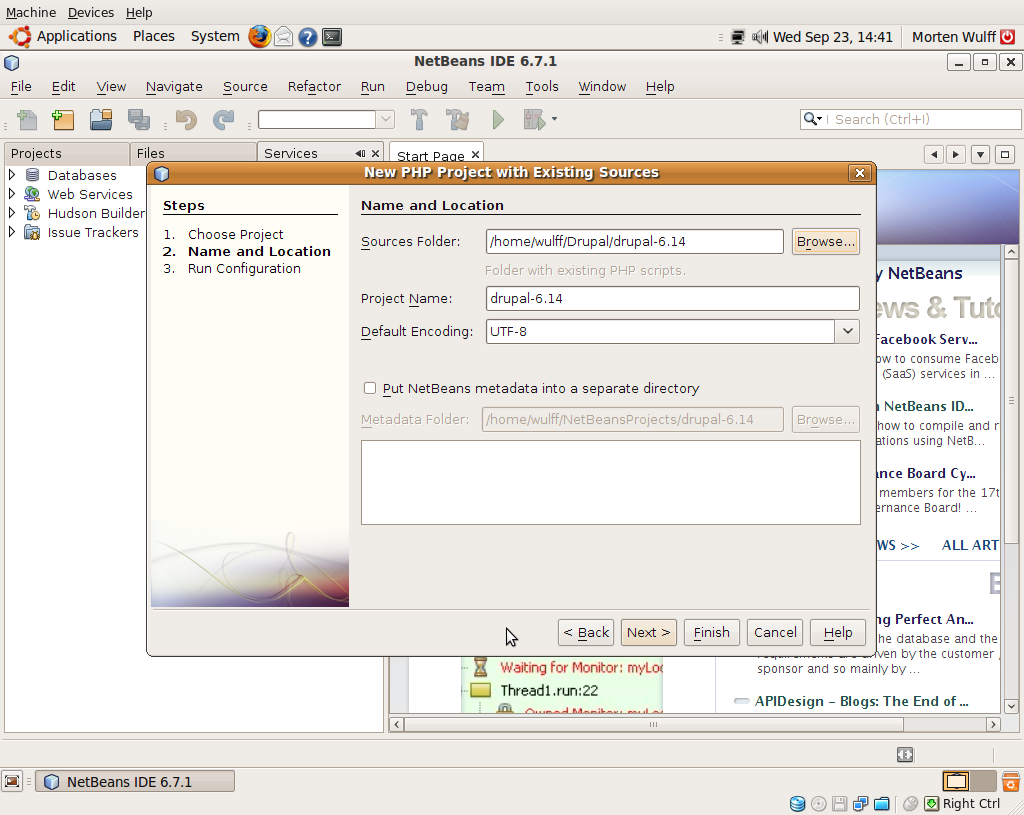The image size is (1024, 815).
Task: Toggle Put NetBeans metadata into separate directory
Action: [x=370, y=388]
